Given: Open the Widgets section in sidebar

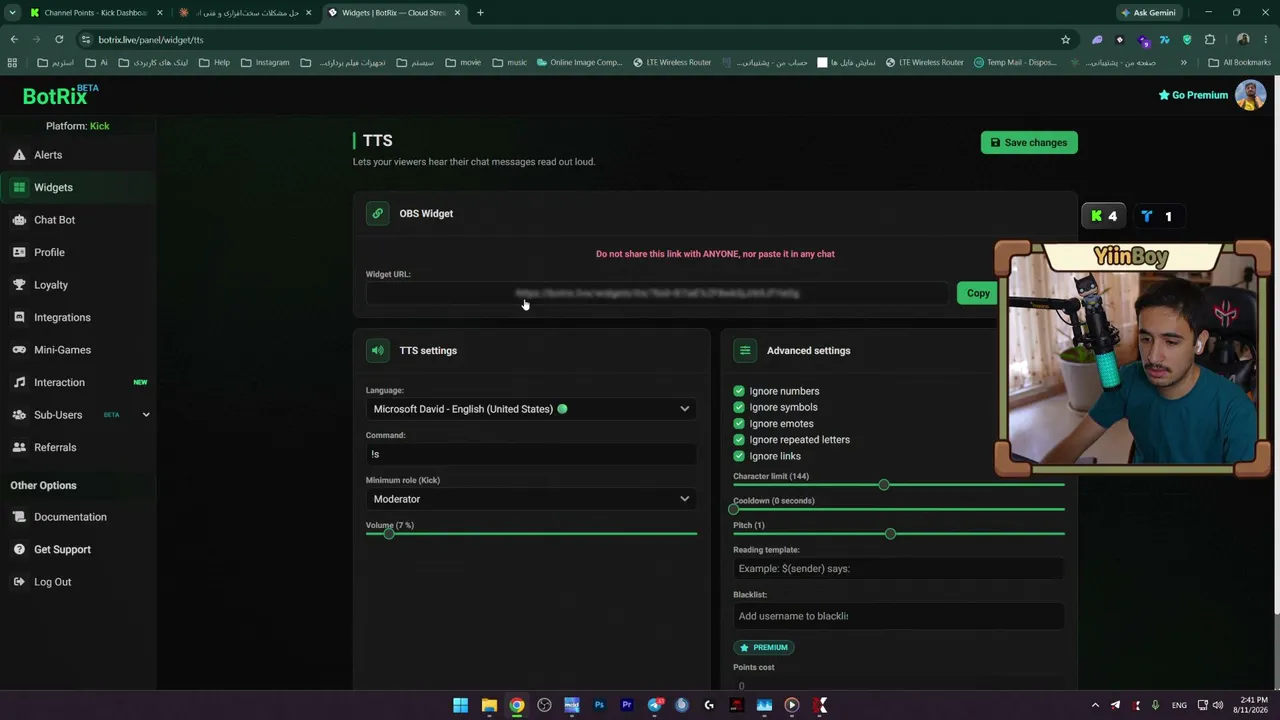Looking at the screenshot, I should [x=78, y=187].
